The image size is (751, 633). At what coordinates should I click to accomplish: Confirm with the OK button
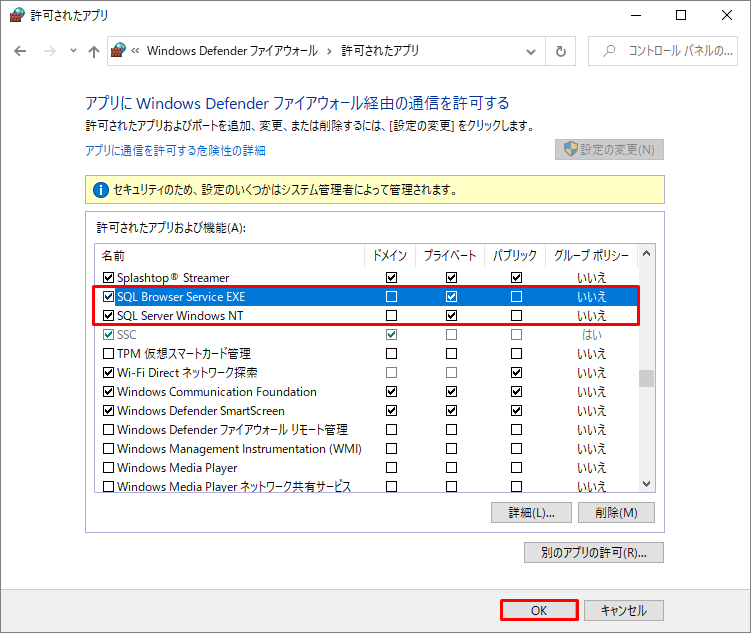pos(539,610)
